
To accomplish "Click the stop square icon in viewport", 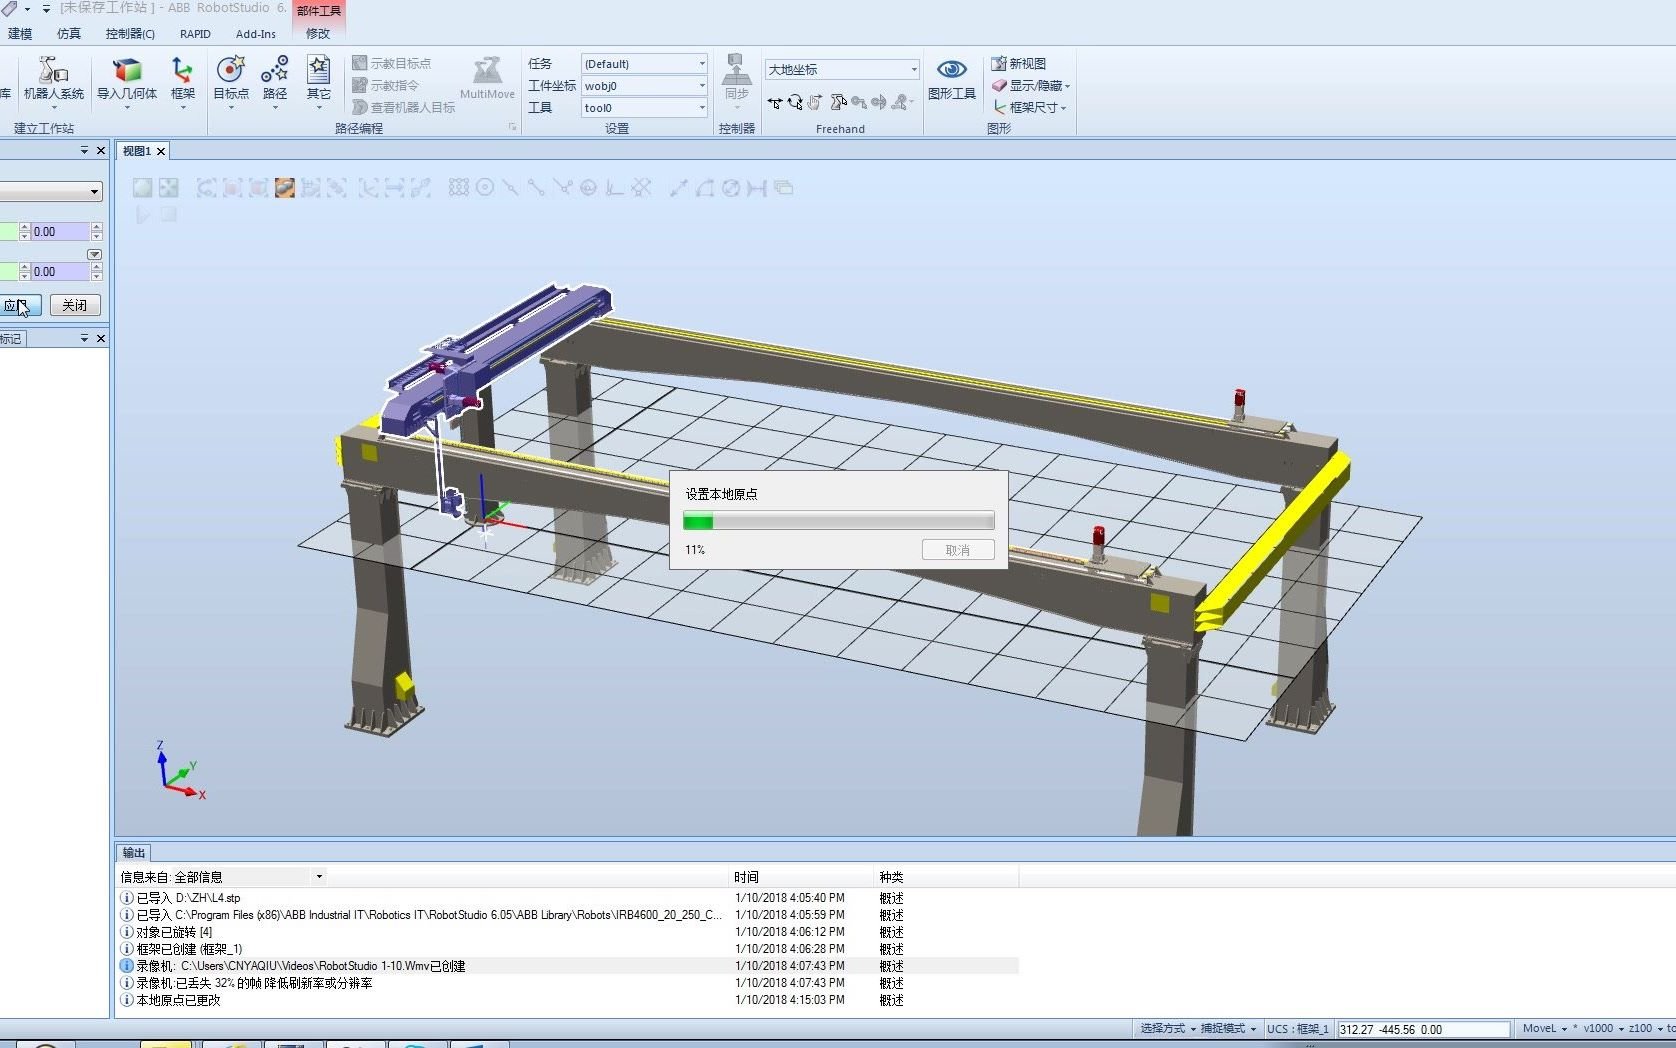I will pos(169,214).
